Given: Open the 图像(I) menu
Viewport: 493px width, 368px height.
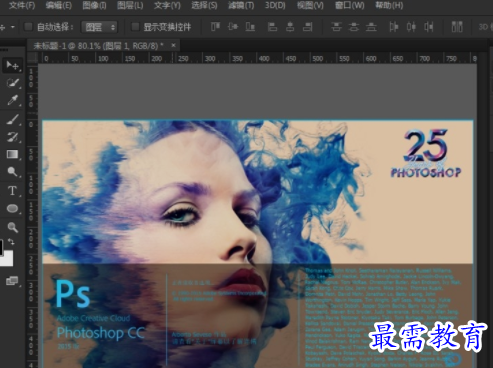Looking at the screenshot, I should 94,6.
